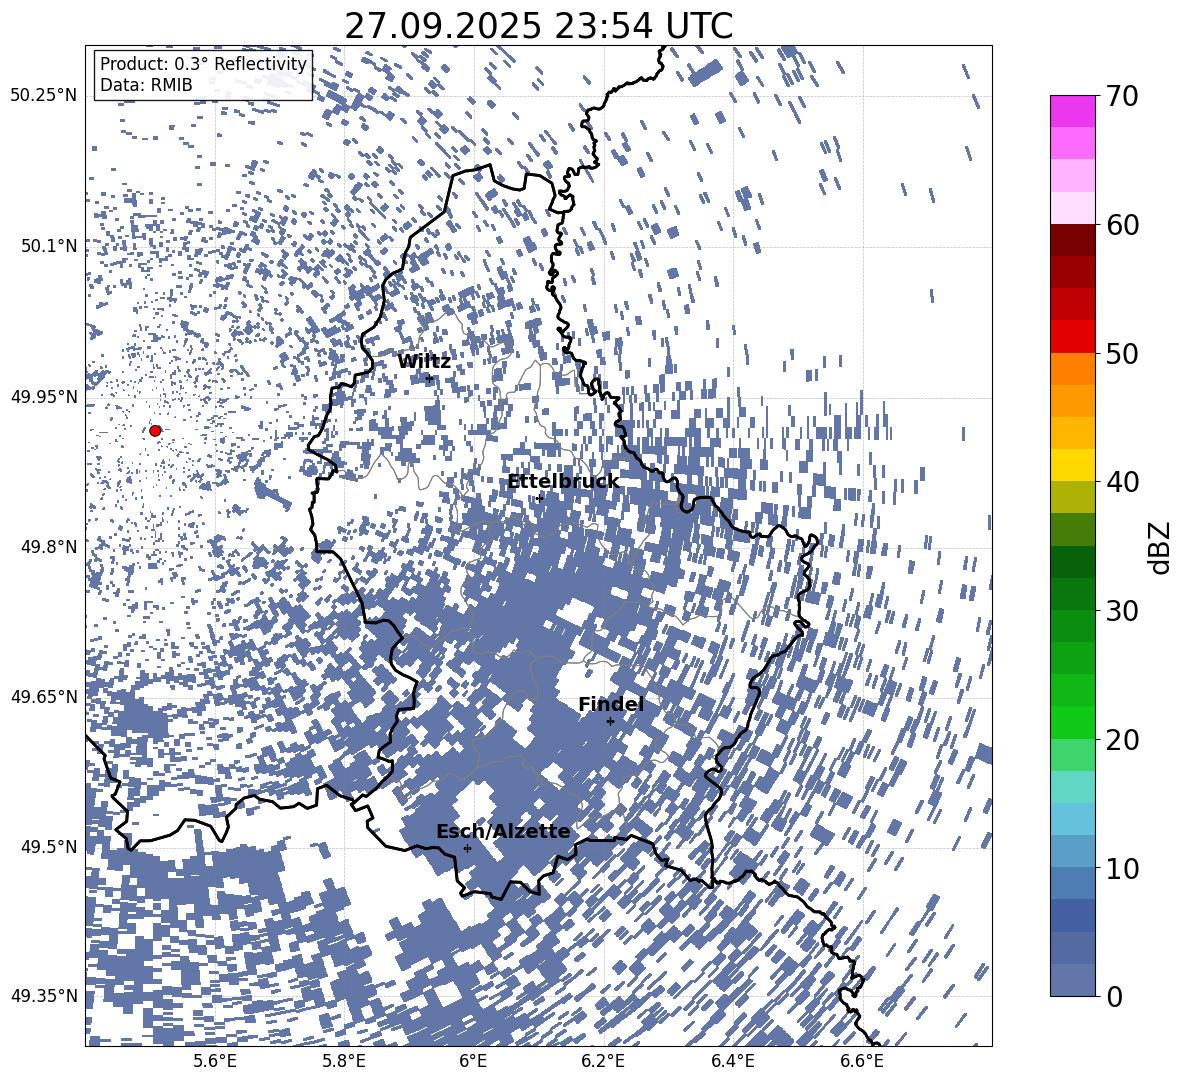The height and width of the screenshot is (1081, 1184).
Task: Click the Findel station label
Action: pyautogui.click(x=611, y=704)
